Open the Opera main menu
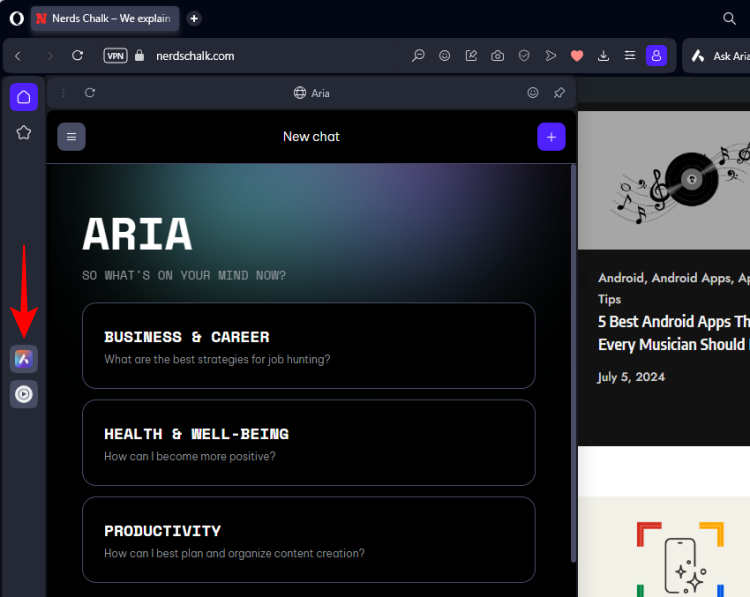 pyautogui.click(x=15, y=18)
